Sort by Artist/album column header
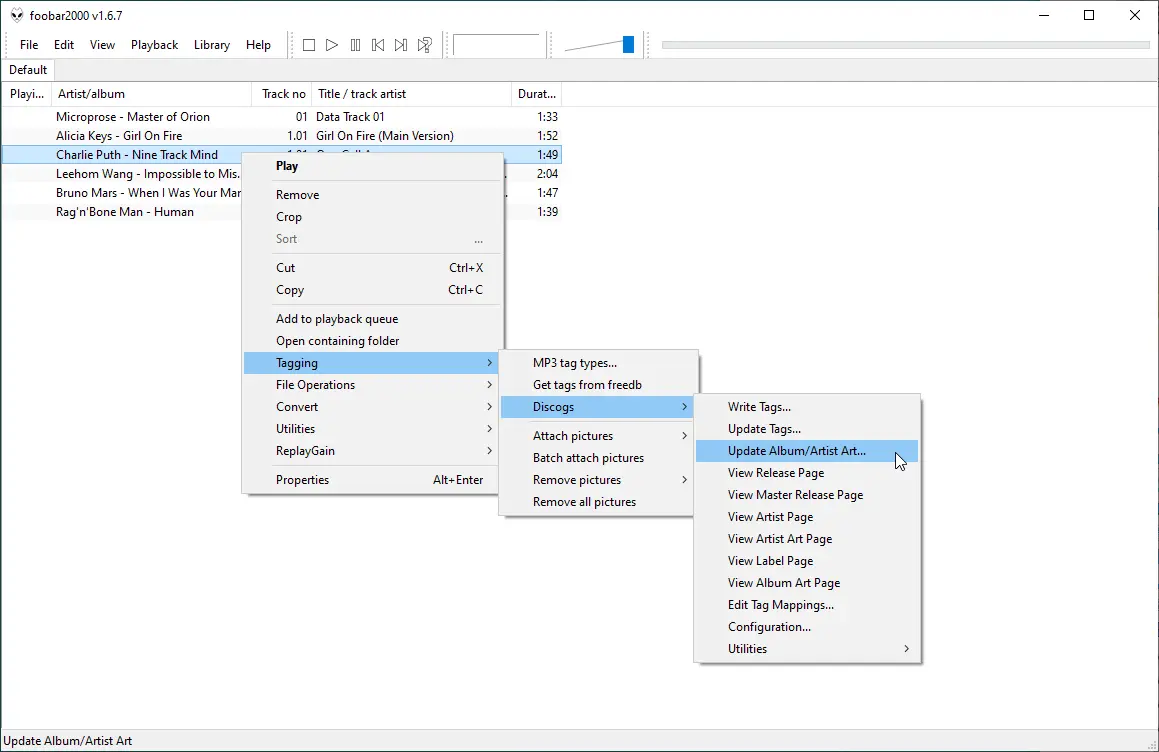Screen dimensions: 1159x752 click(150, 94)
